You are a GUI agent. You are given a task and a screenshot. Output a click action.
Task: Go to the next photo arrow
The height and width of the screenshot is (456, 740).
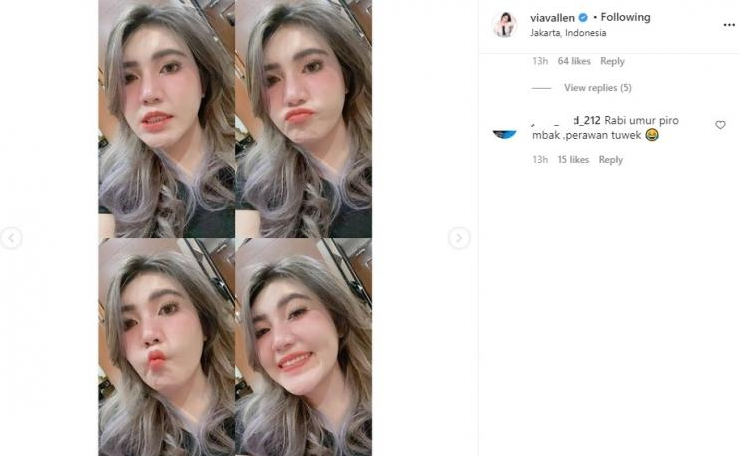pos(459,238)
